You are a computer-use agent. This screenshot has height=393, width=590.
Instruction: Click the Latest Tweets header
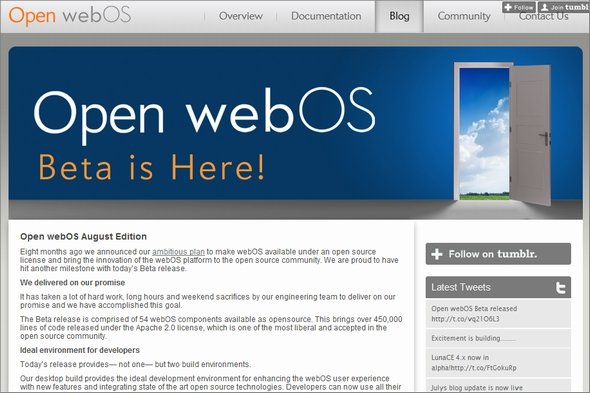pos(498,288)
